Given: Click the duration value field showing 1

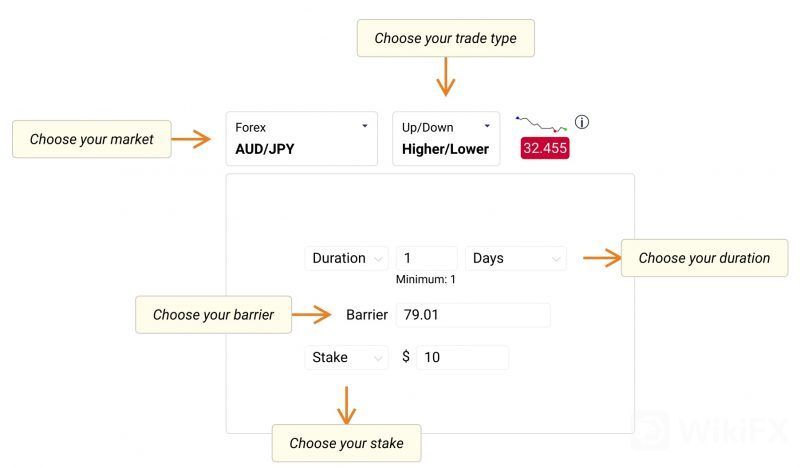Looking at the screenshot, I should point(427,258).
